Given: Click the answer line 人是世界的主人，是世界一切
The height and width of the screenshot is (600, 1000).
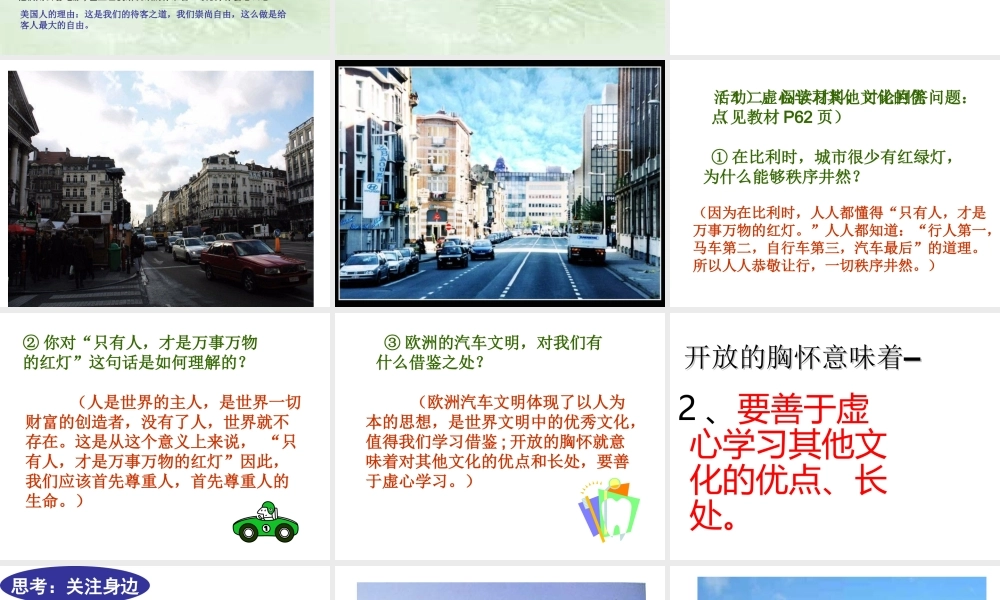Looking at the screenshot, I should pyautogui.click(x=189, y=402).
